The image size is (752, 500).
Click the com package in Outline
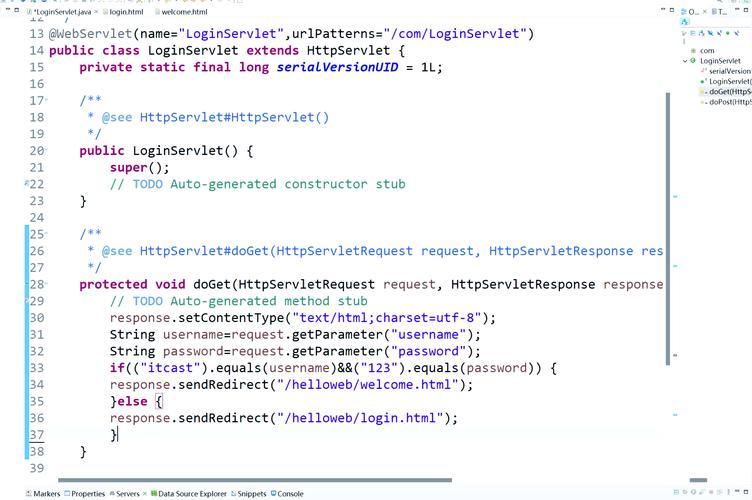click(706, 50)
